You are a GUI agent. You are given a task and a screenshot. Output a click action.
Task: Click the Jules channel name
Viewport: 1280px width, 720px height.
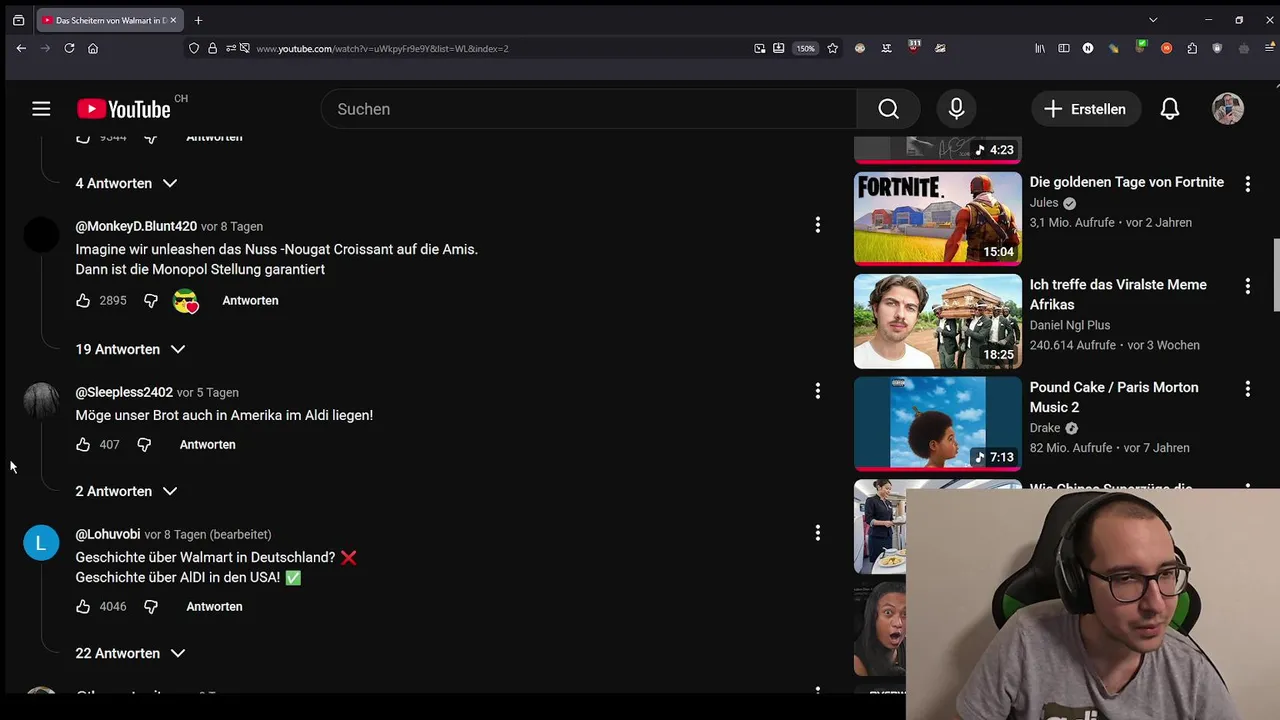pos(1044,203)
